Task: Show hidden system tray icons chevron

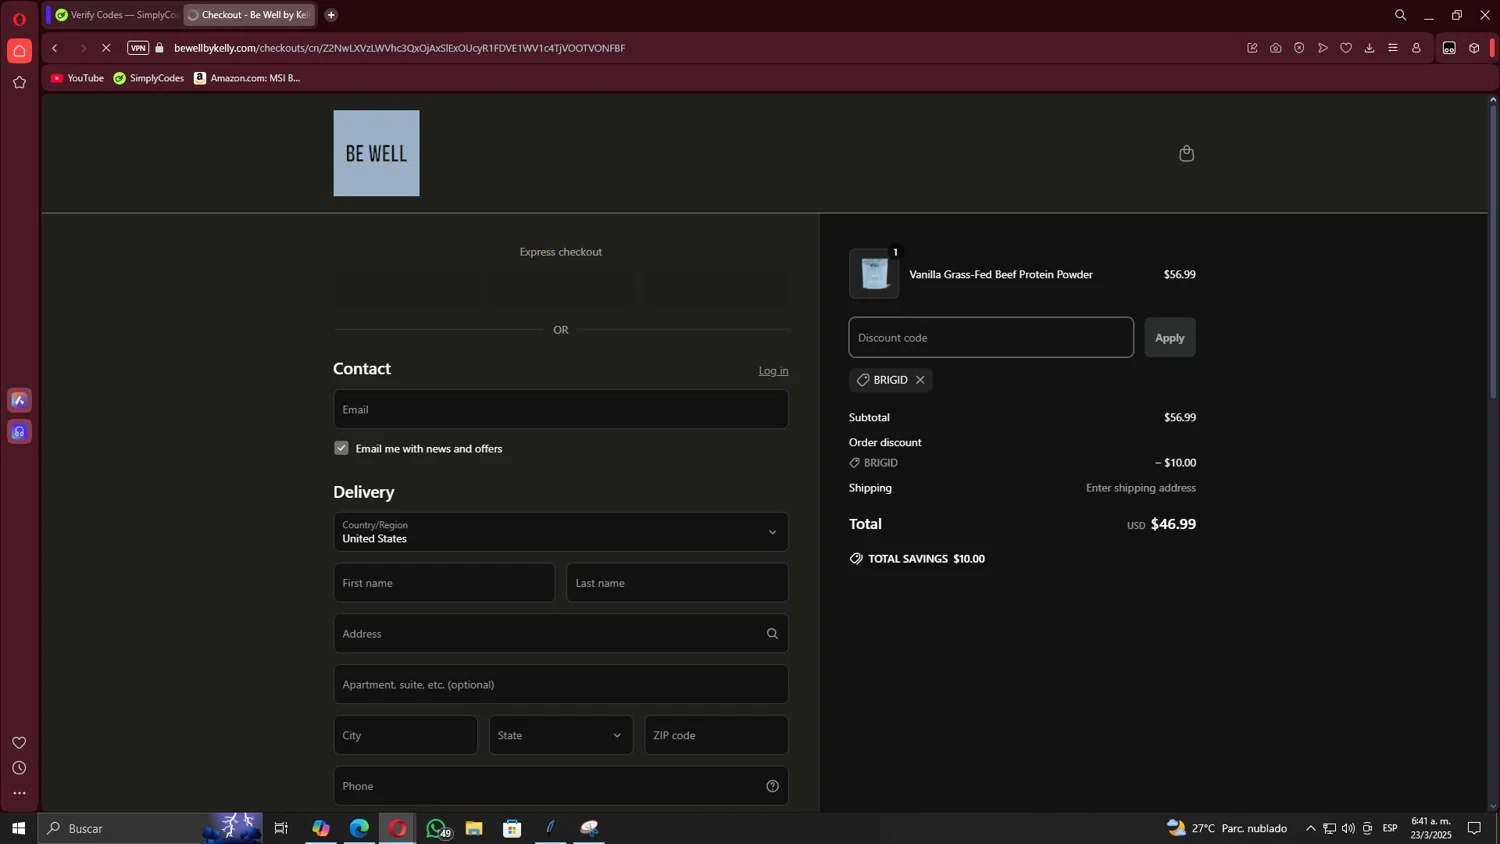Action: click(1310, 828)
